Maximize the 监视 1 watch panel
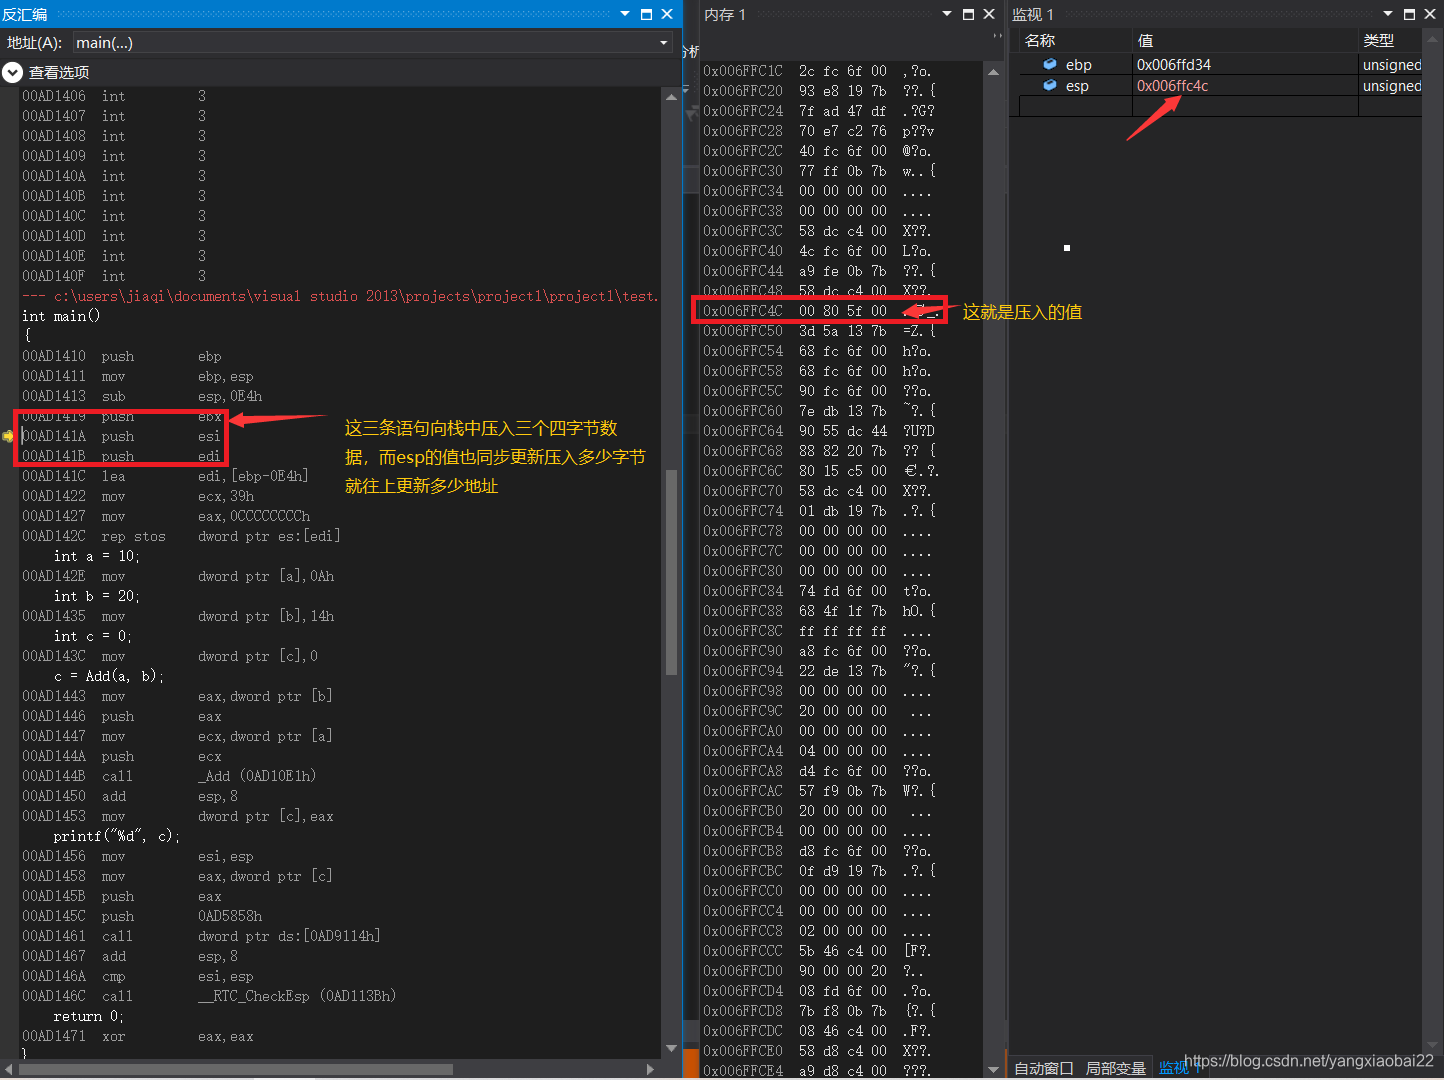Viewport: 1444px width, 1080px height. click(x=1409, y=14)
